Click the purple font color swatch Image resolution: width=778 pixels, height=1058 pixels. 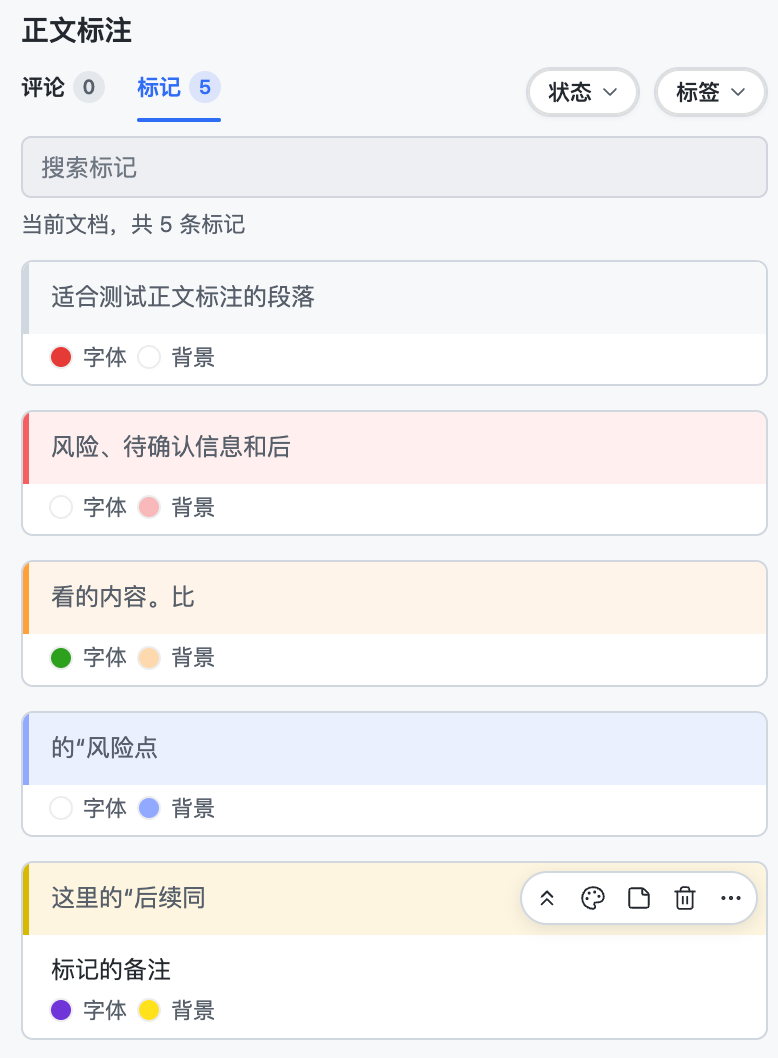(x=61, y=1010)
